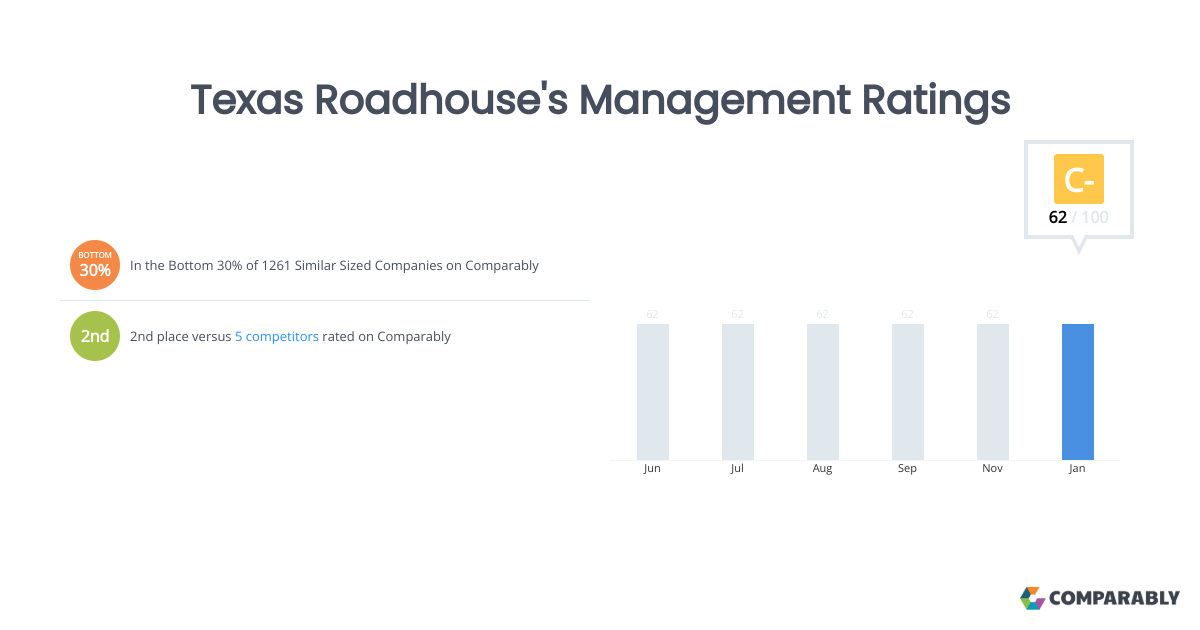Select the Jan month label
1200x630 pixels.
pos(1077,467)
